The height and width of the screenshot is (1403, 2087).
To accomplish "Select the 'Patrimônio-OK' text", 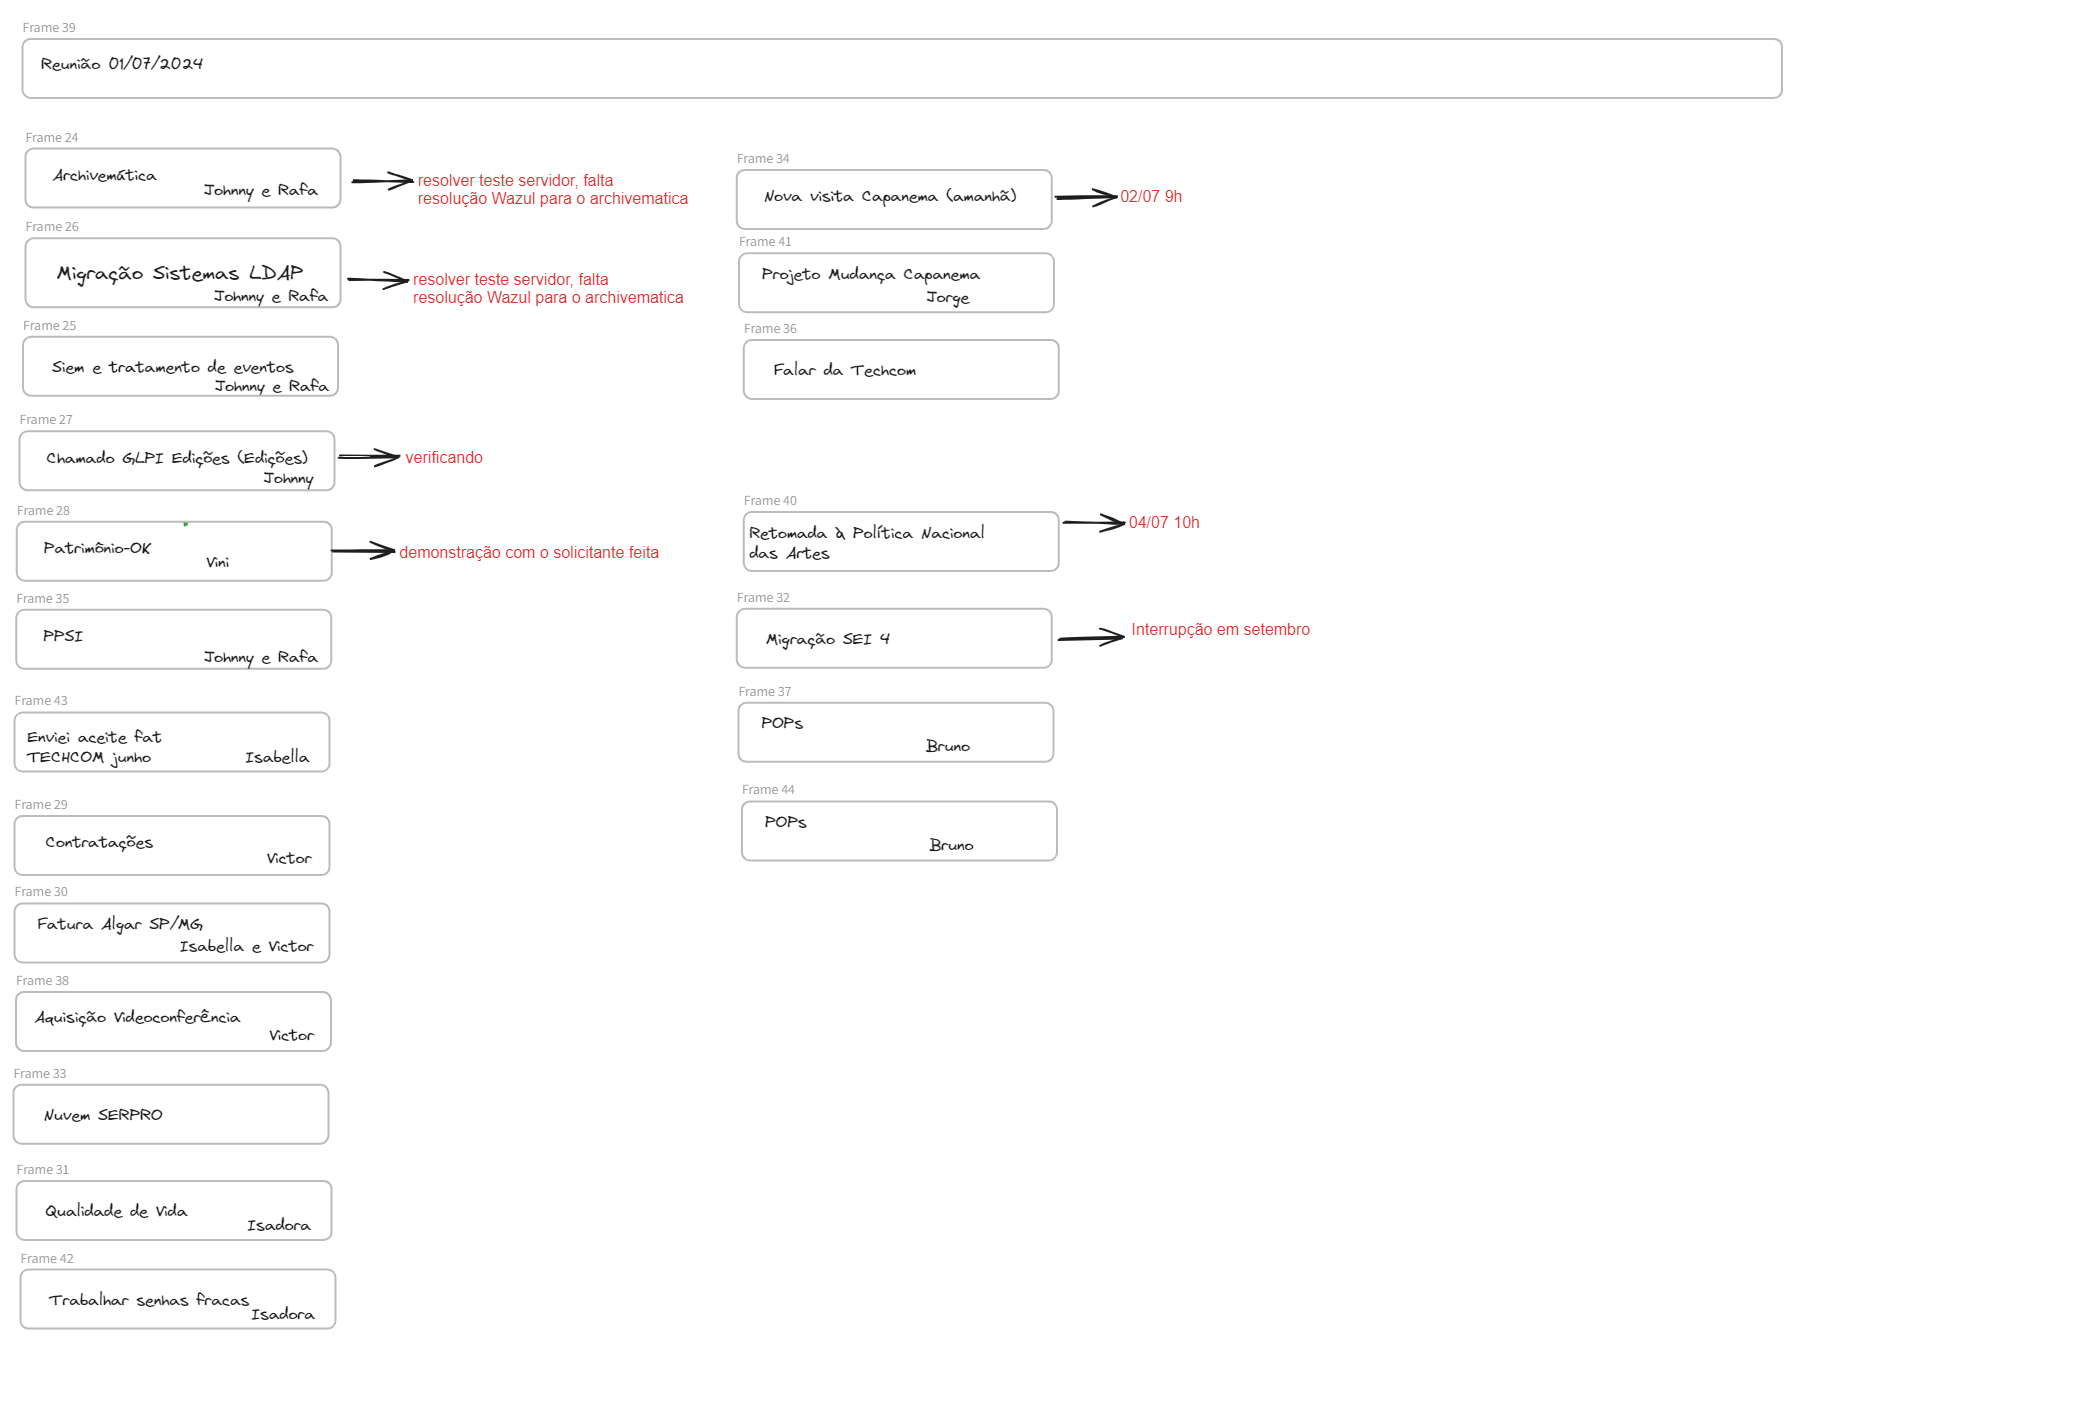I will (97, 548).
